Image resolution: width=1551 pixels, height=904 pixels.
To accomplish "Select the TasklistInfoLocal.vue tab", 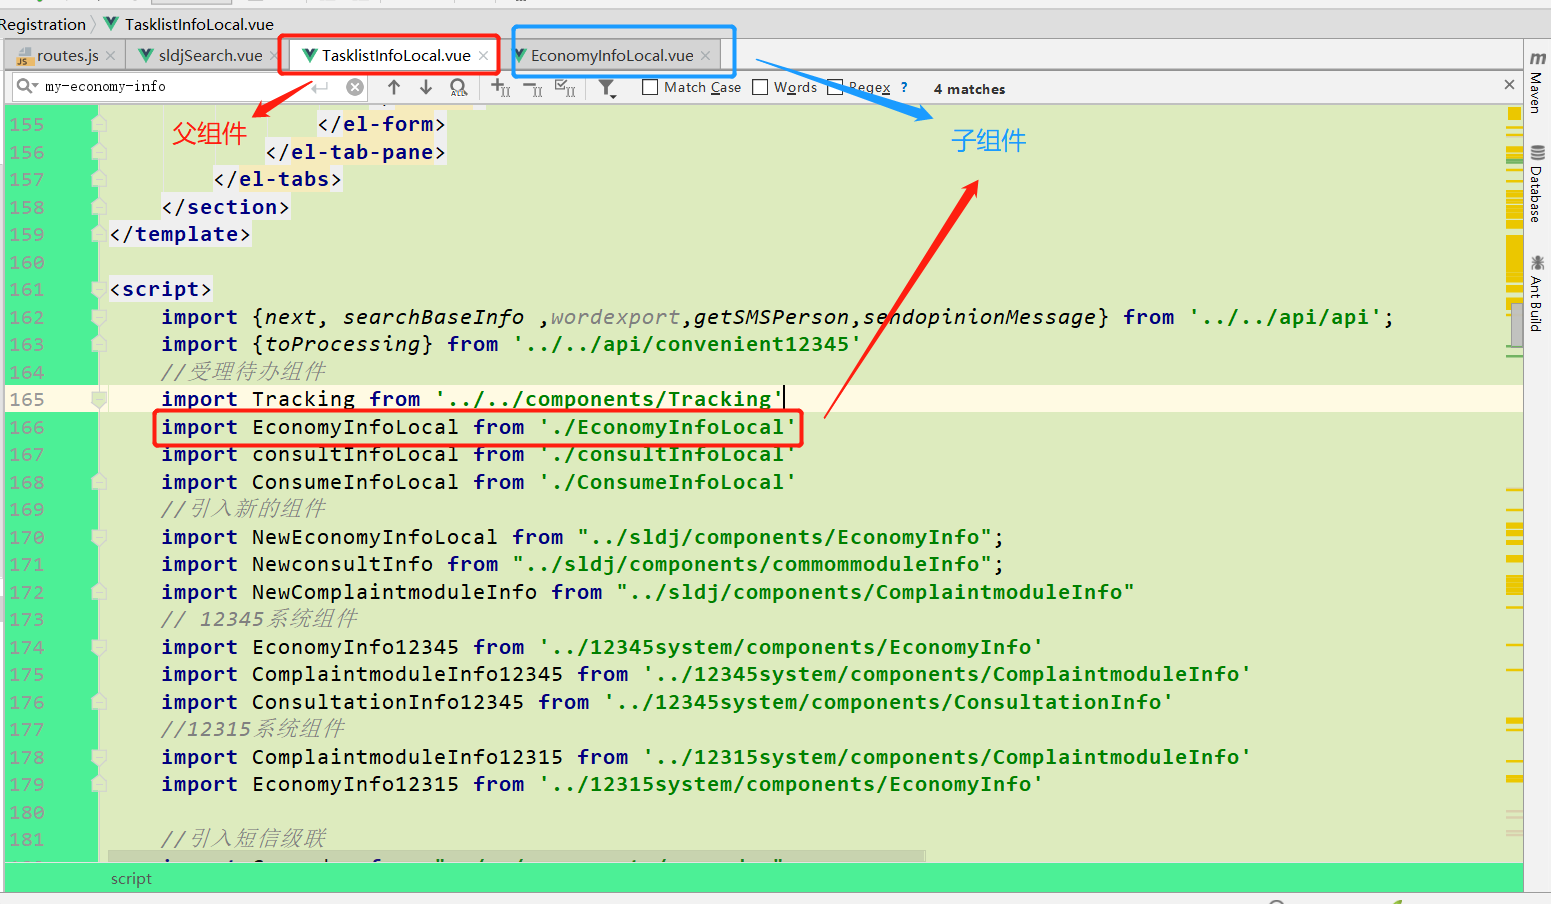I will click(396, 55).
